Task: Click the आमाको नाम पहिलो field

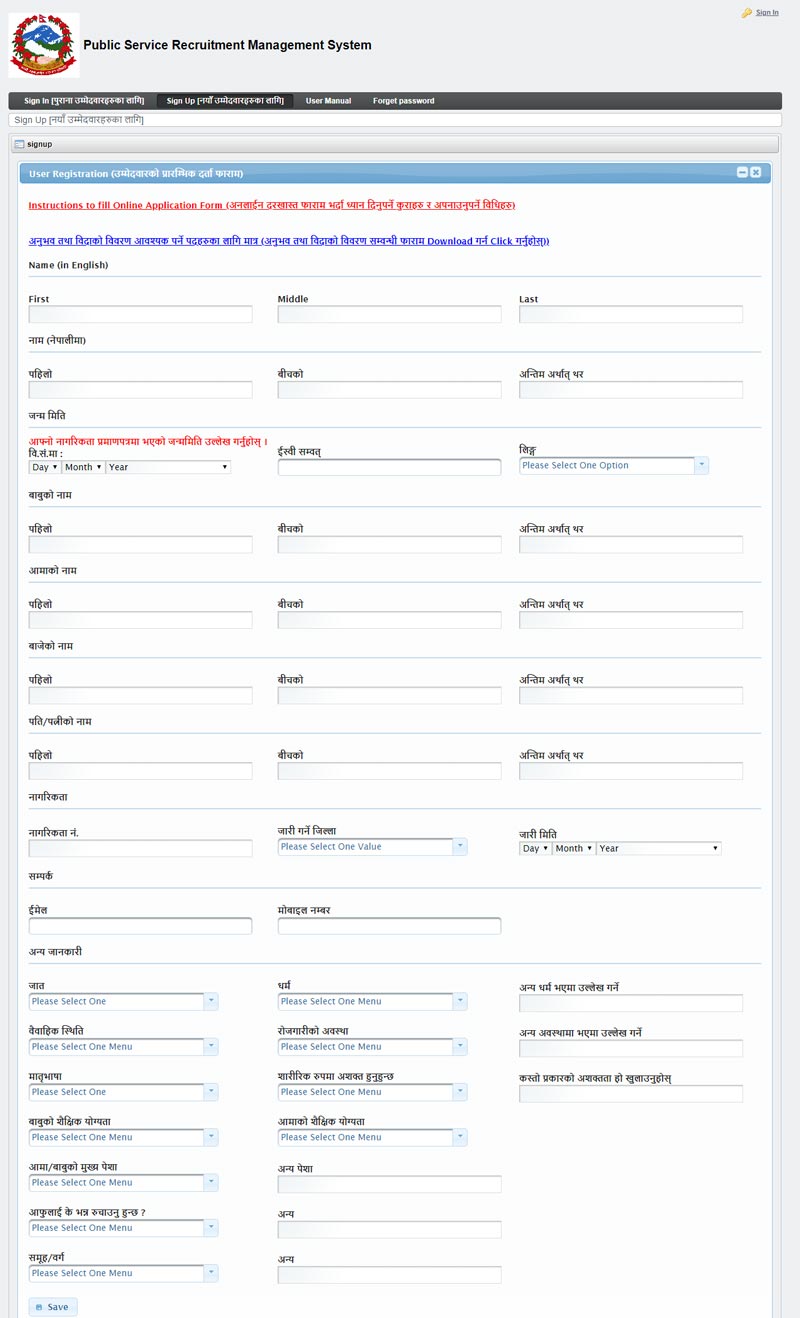Action: pyautogui.click(x=141, y=620)
